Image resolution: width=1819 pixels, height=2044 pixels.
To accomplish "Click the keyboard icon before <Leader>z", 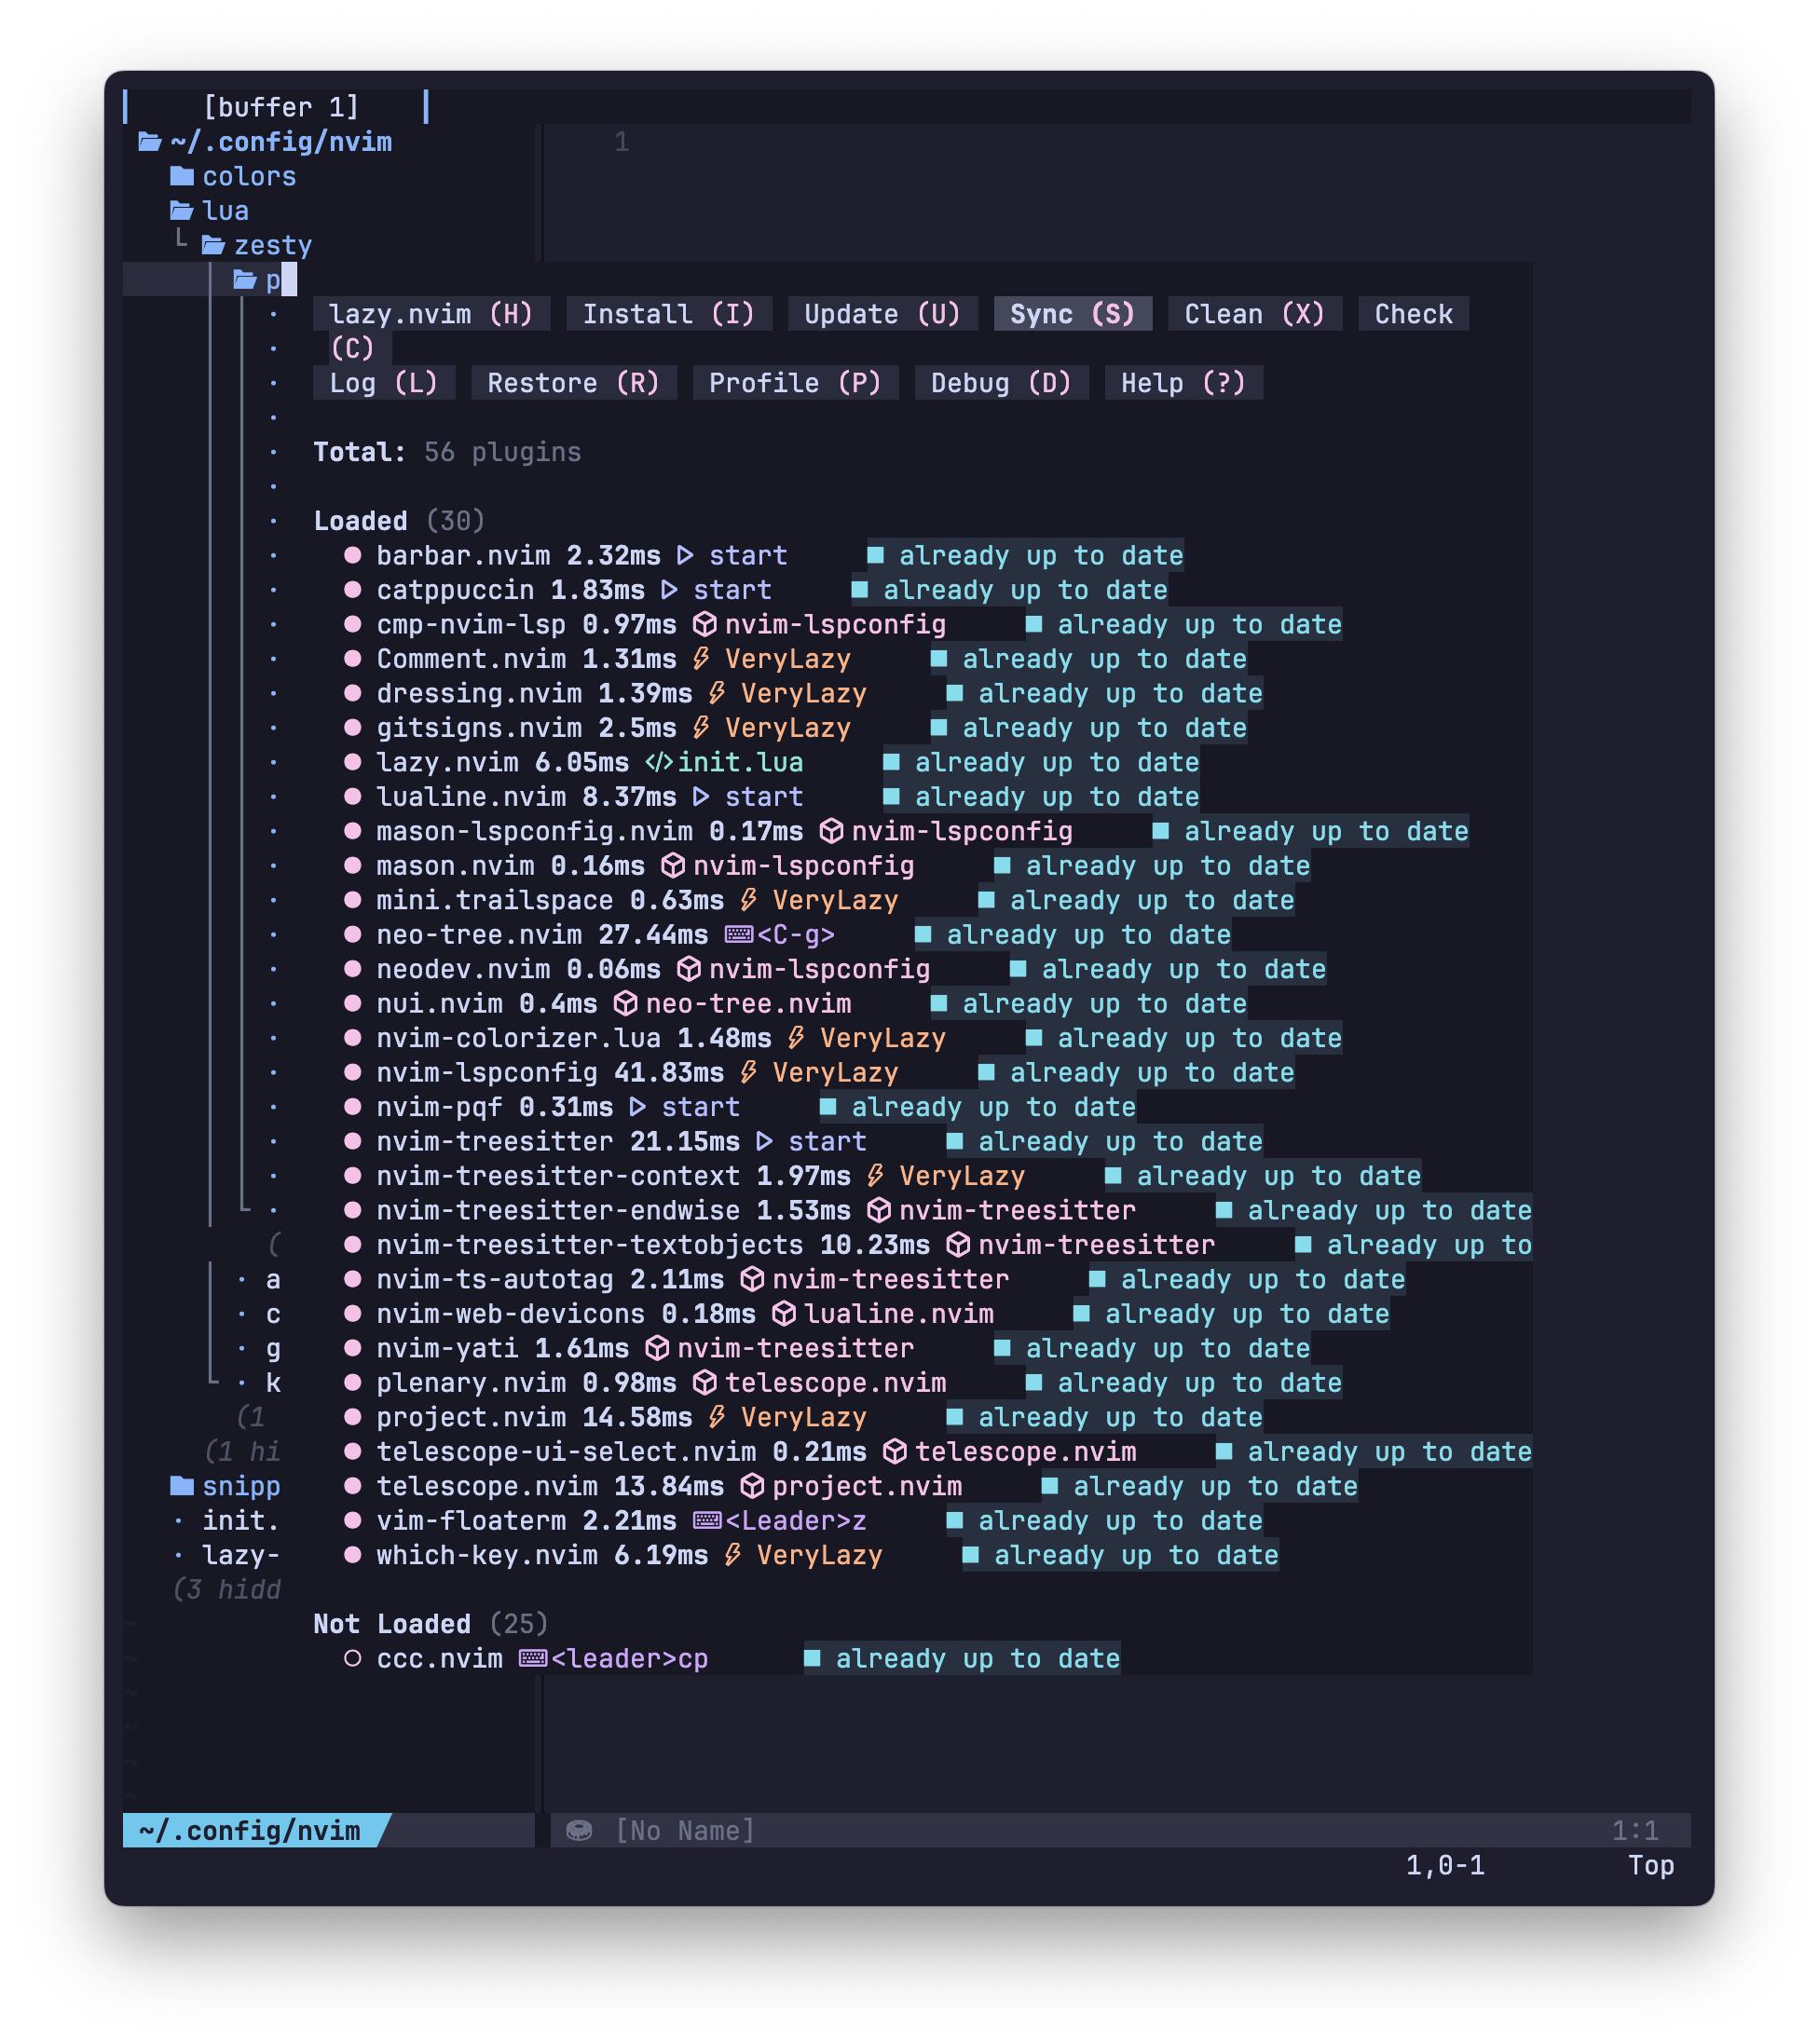I will (x=707, y=1521).
